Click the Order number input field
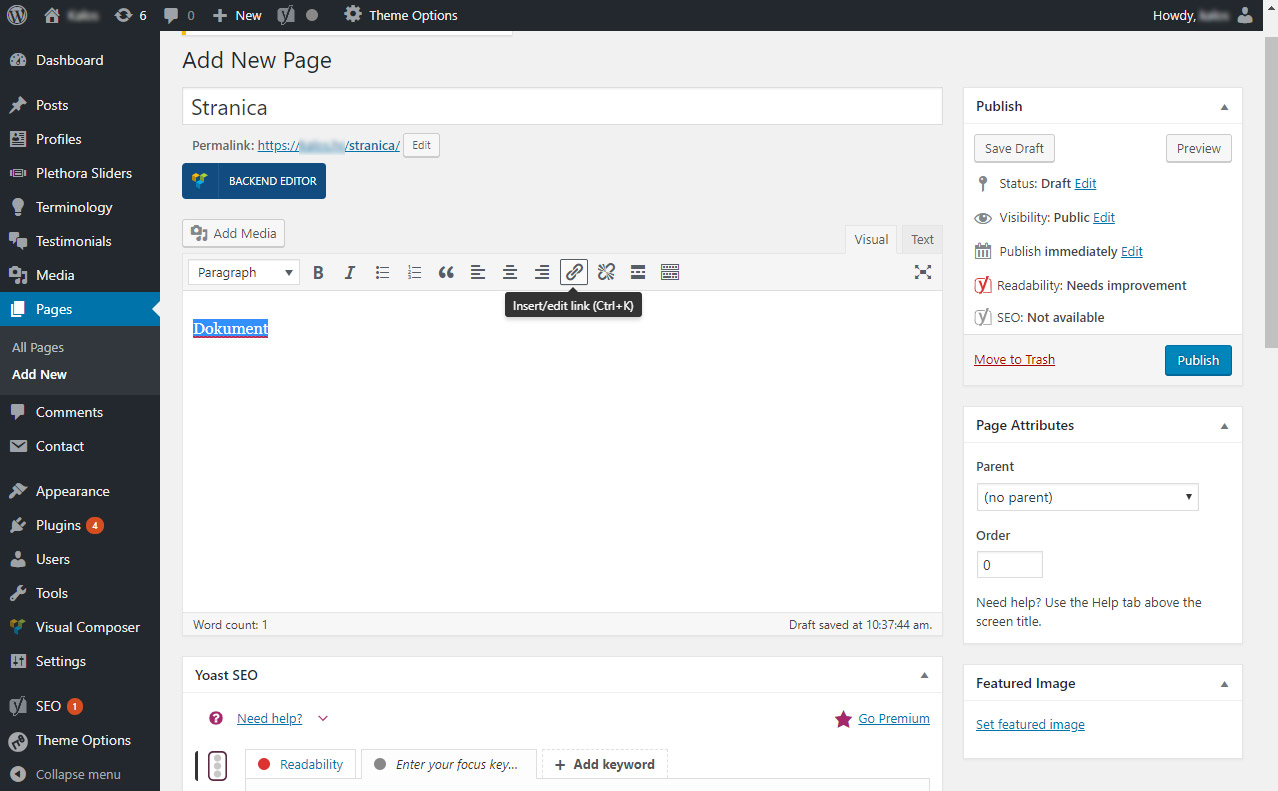The width and height of the screenshot is (1278, 791). (1009, 565)
